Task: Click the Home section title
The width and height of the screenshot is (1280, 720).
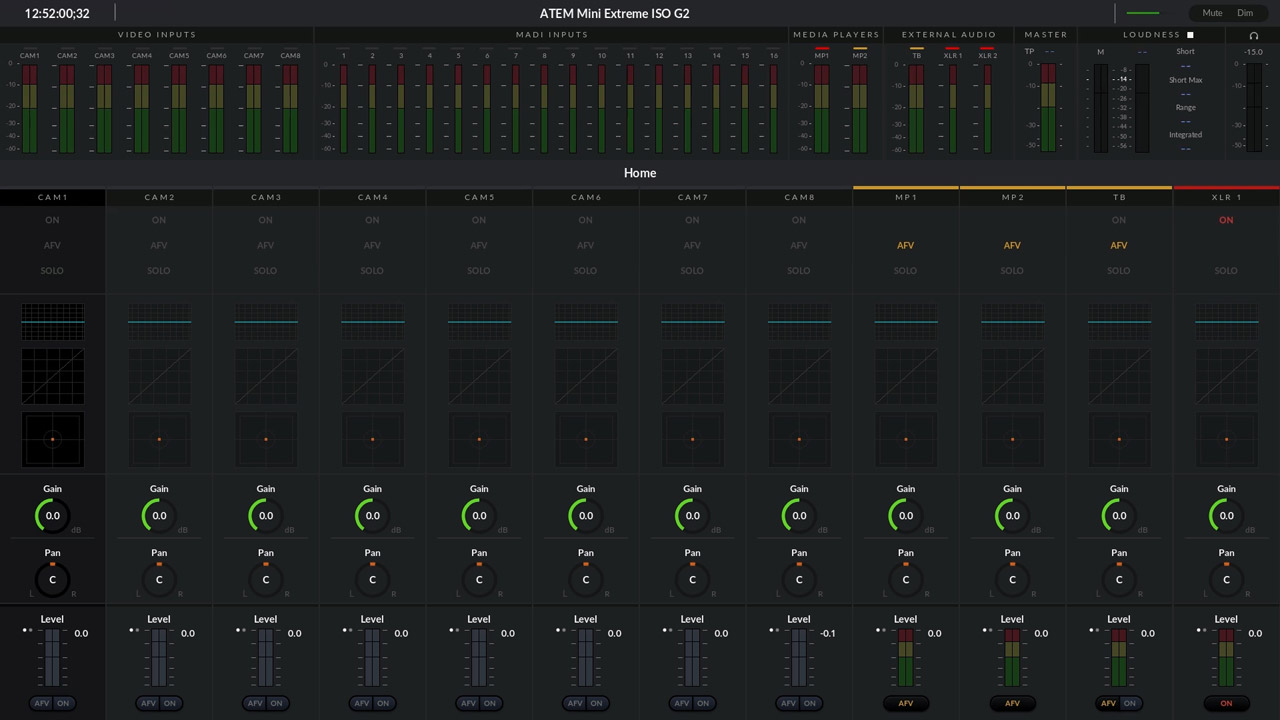Action: (640, 173)
